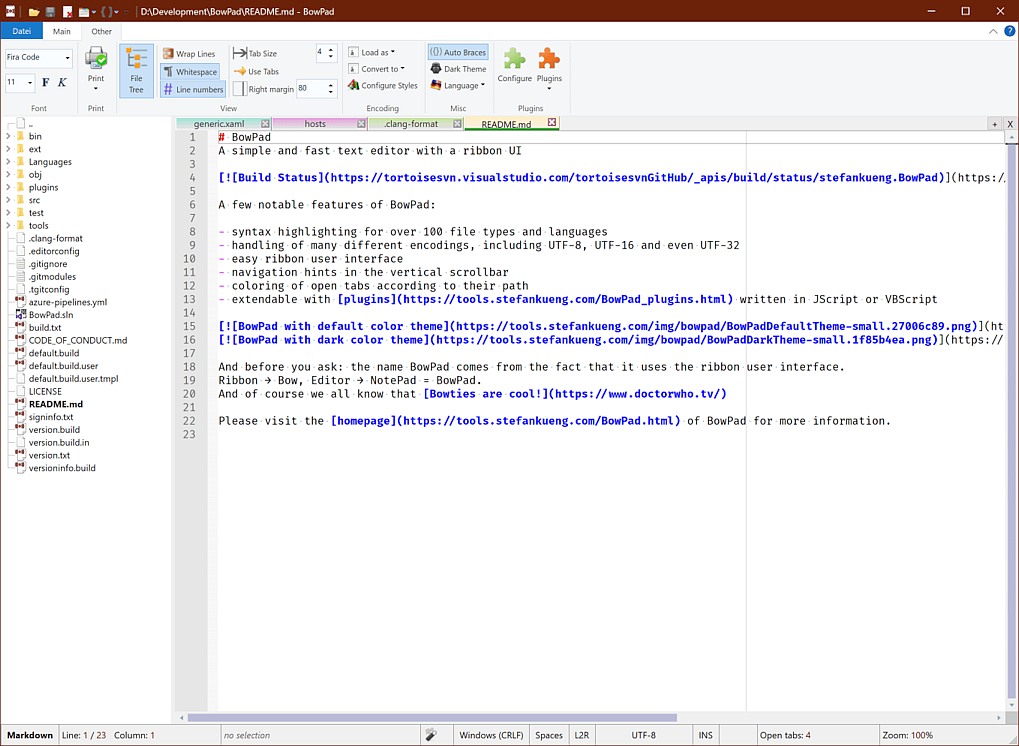Image resolution: width=1019 pixels, height=746 pixels.
Task: Toggle Use Tabs option
Action: tap(256, 71)
